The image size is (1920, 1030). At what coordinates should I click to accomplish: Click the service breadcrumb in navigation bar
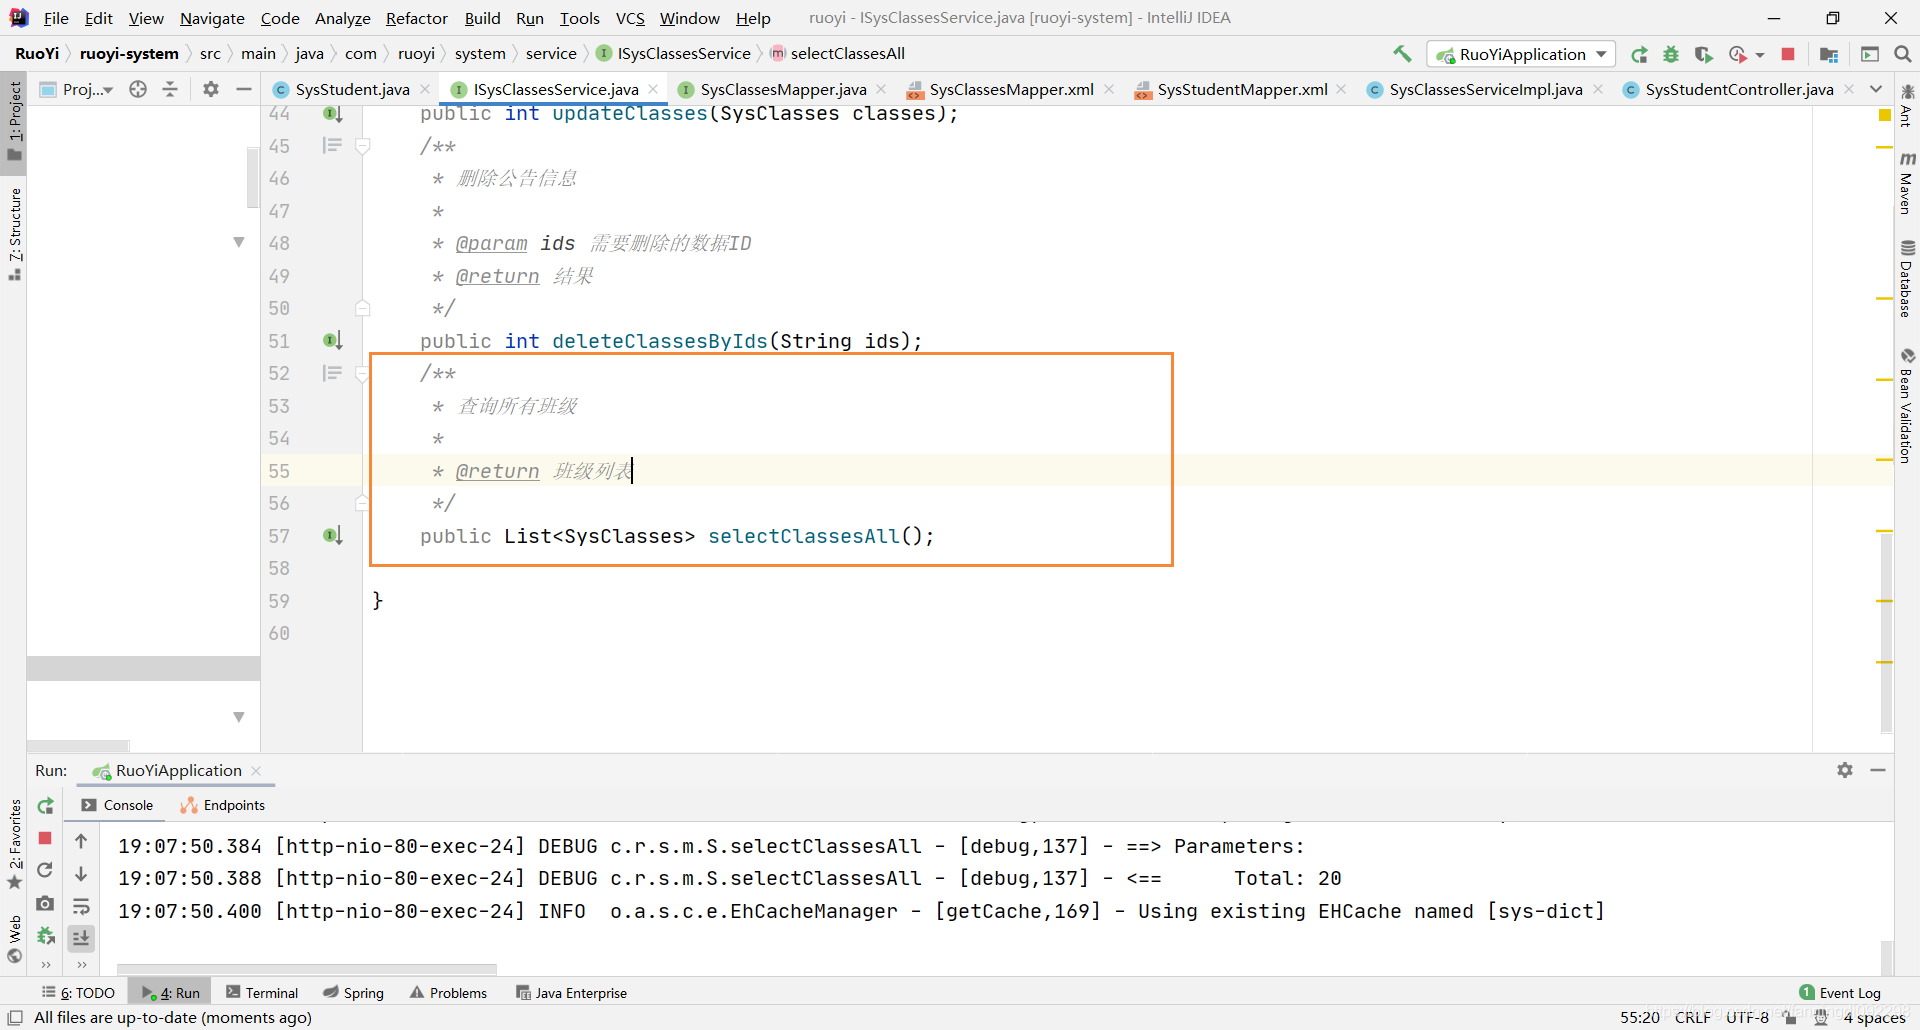click(551, 54)
